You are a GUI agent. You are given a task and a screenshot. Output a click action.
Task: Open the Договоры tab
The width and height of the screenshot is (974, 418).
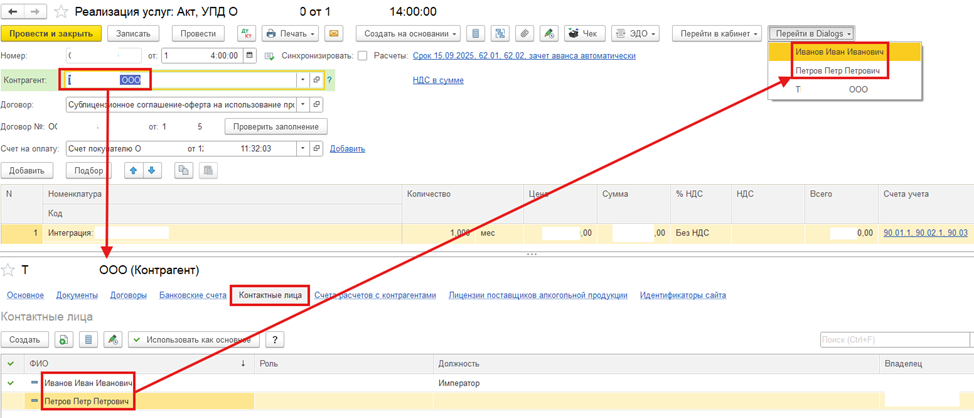click(128, 295)
